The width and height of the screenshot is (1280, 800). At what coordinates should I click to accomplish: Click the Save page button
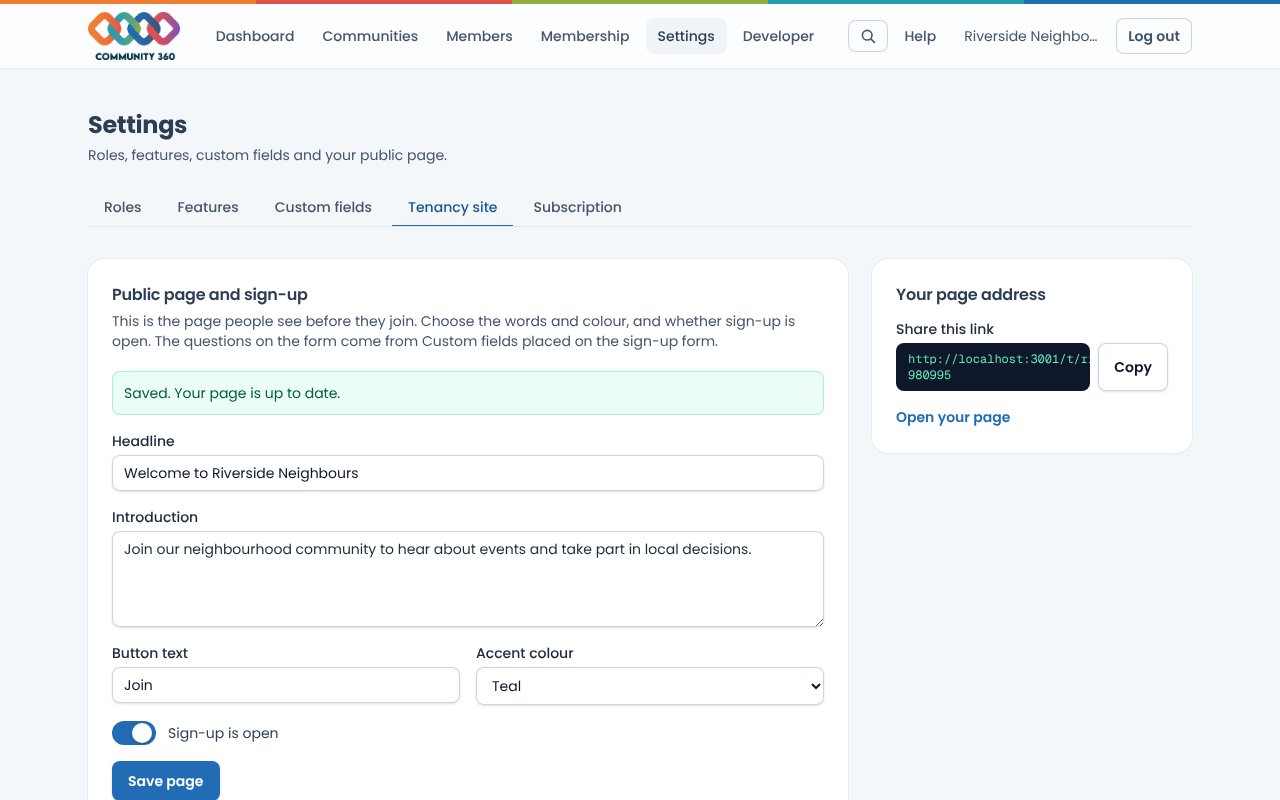coord(166,781)
